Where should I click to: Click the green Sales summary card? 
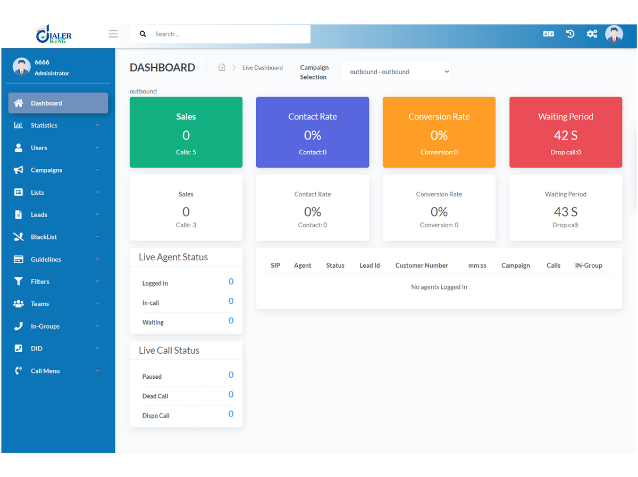[186, 132]
